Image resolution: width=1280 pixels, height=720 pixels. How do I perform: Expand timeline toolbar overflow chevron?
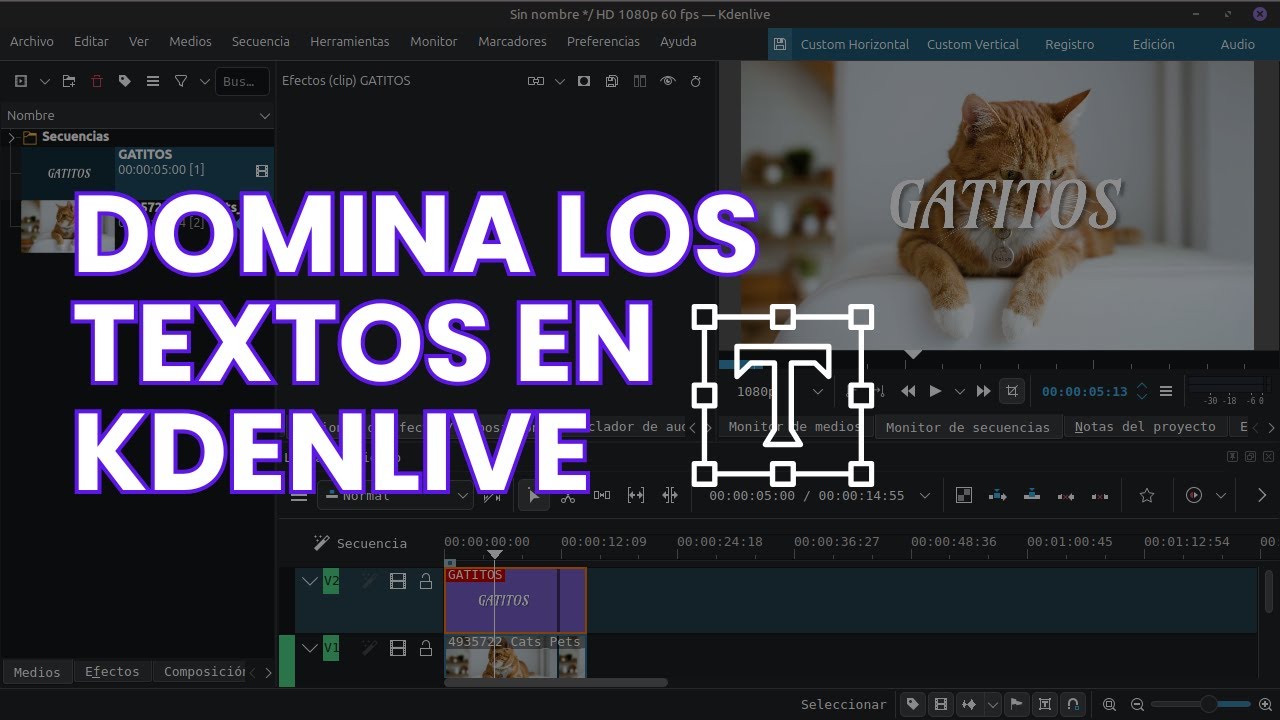click(1261, 495)
